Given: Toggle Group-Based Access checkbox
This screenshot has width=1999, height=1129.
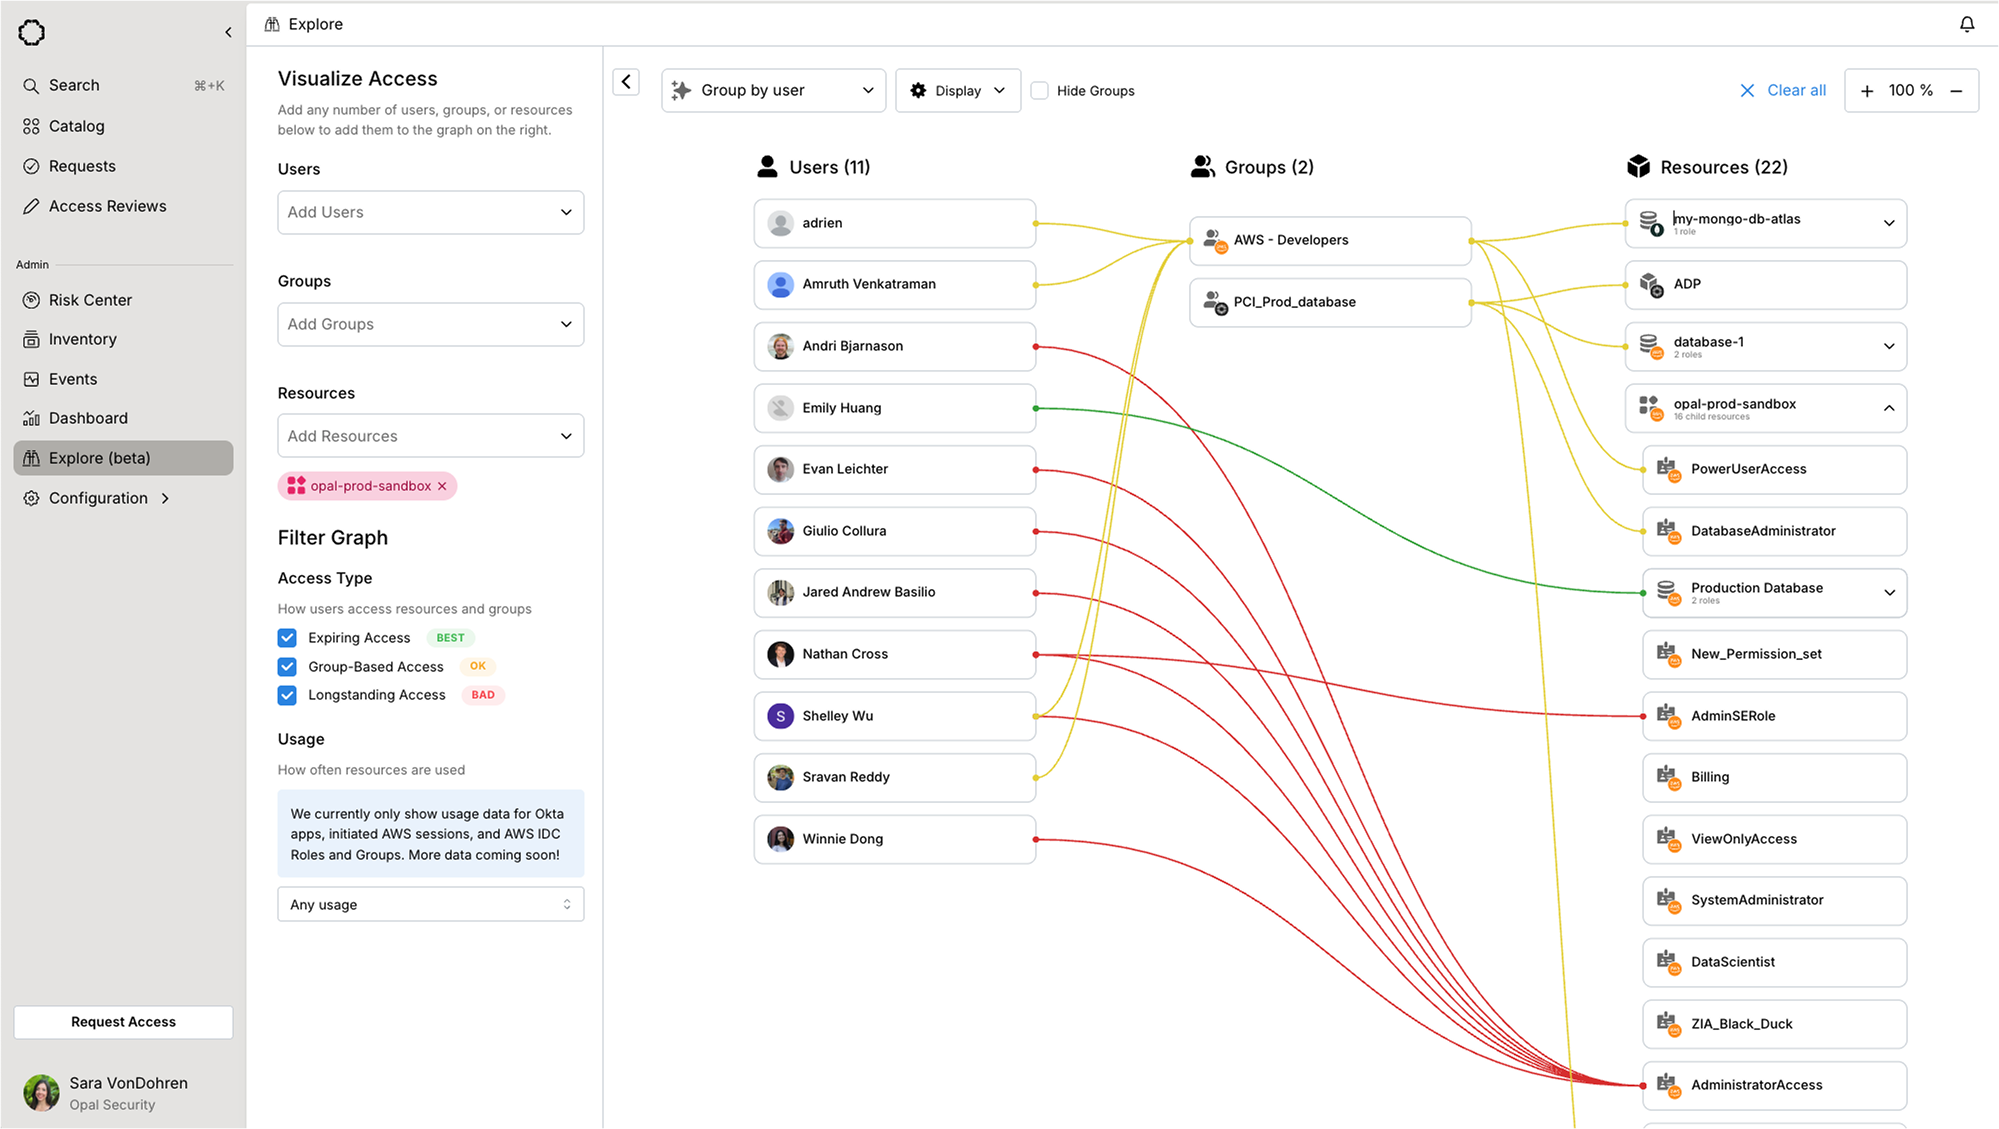Looking at the screenshot, I should click(x=287, y=667).
